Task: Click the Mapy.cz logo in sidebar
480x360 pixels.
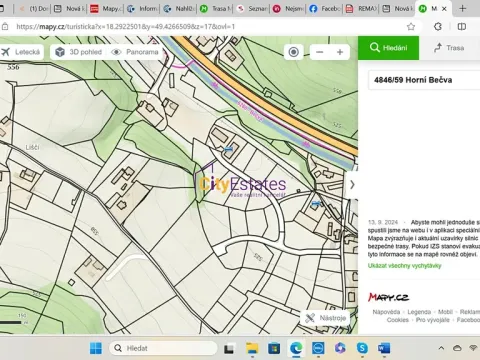Action: coord(388,297)
